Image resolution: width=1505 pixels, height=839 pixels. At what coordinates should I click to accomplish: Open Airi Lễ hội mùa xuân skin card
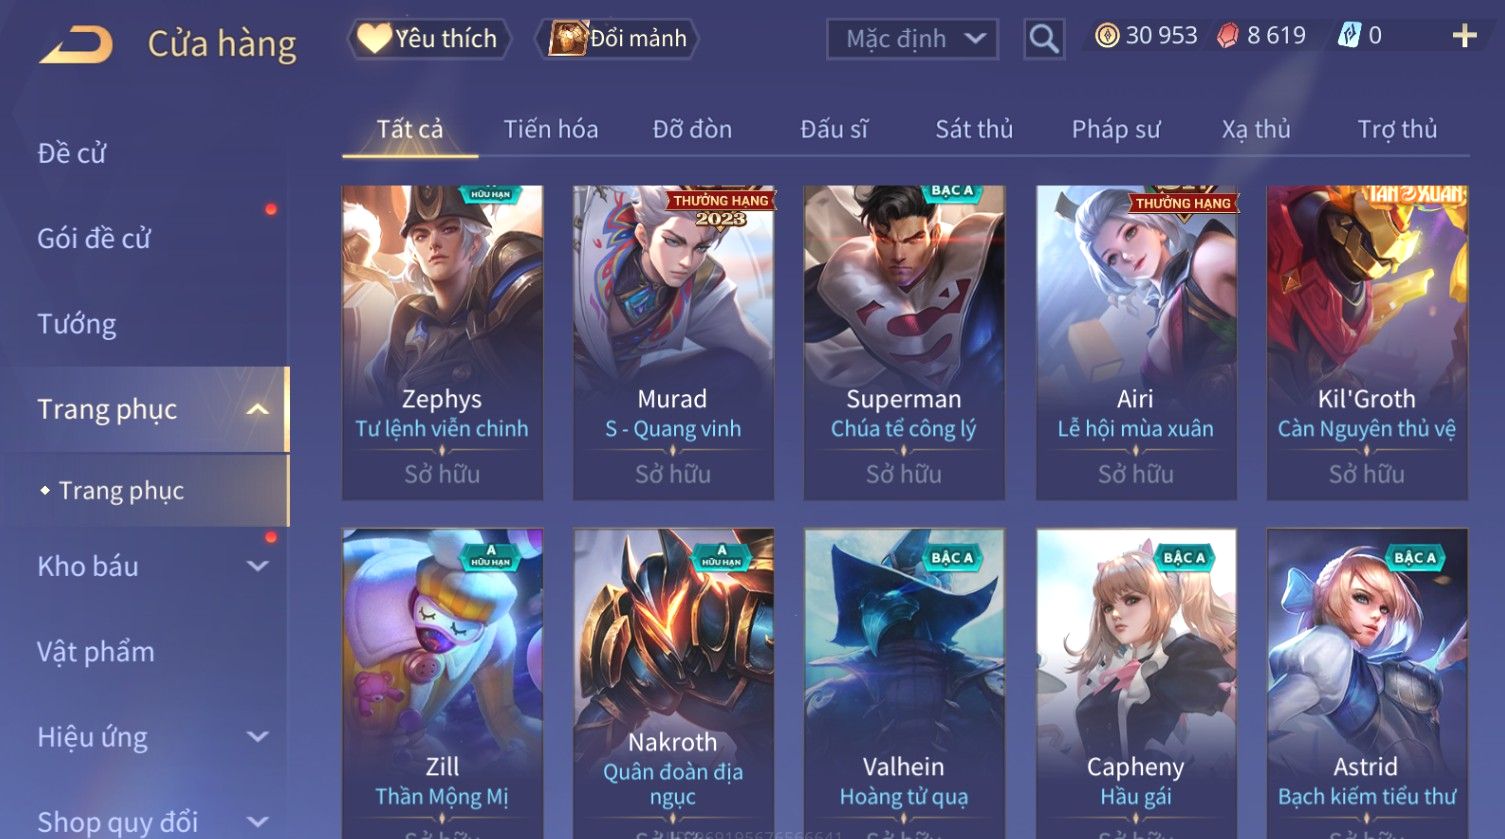1136,342
